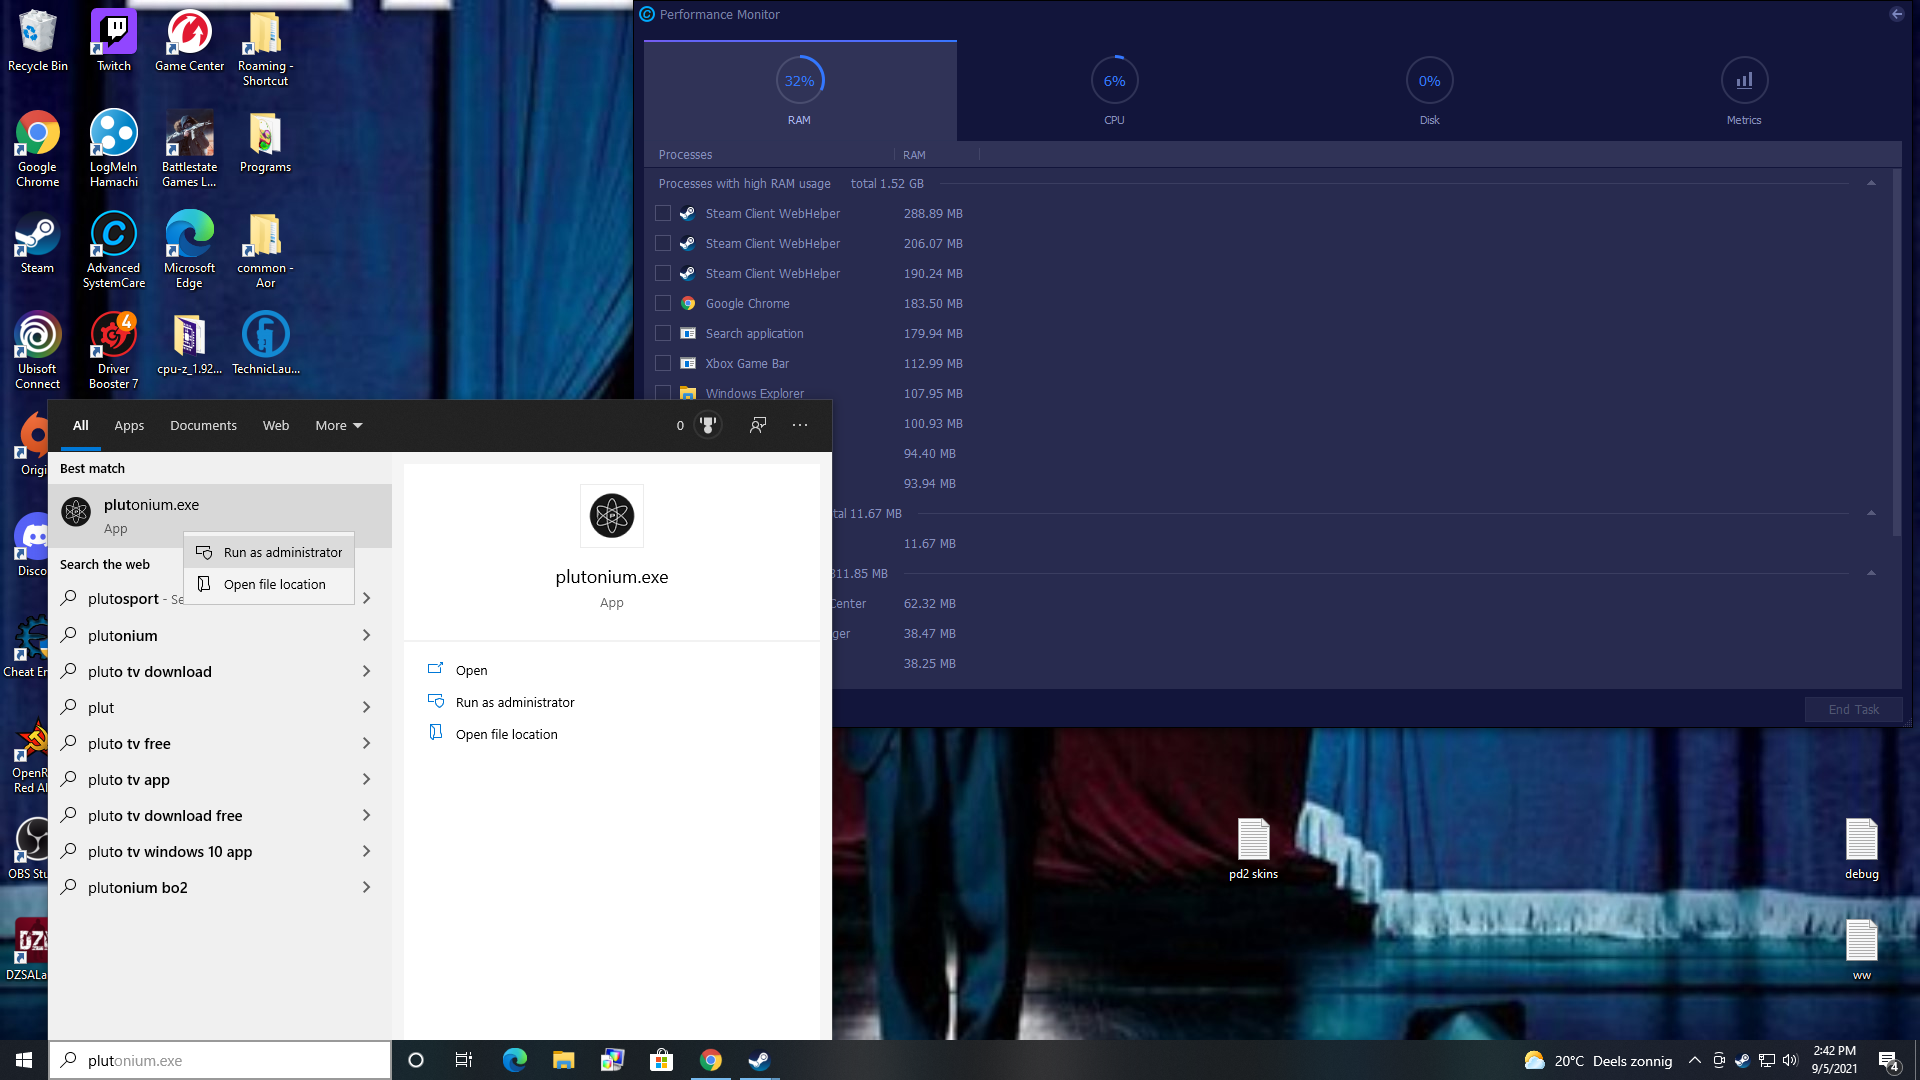Switch search filter to Documents

pyautogui.click(x=203, y=425)
